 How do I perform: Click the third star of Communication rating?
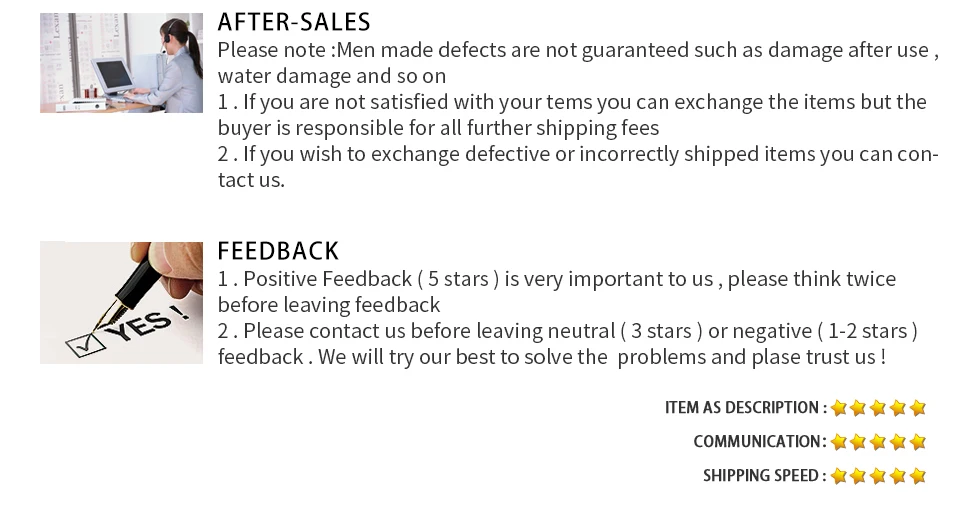point(878,441)
